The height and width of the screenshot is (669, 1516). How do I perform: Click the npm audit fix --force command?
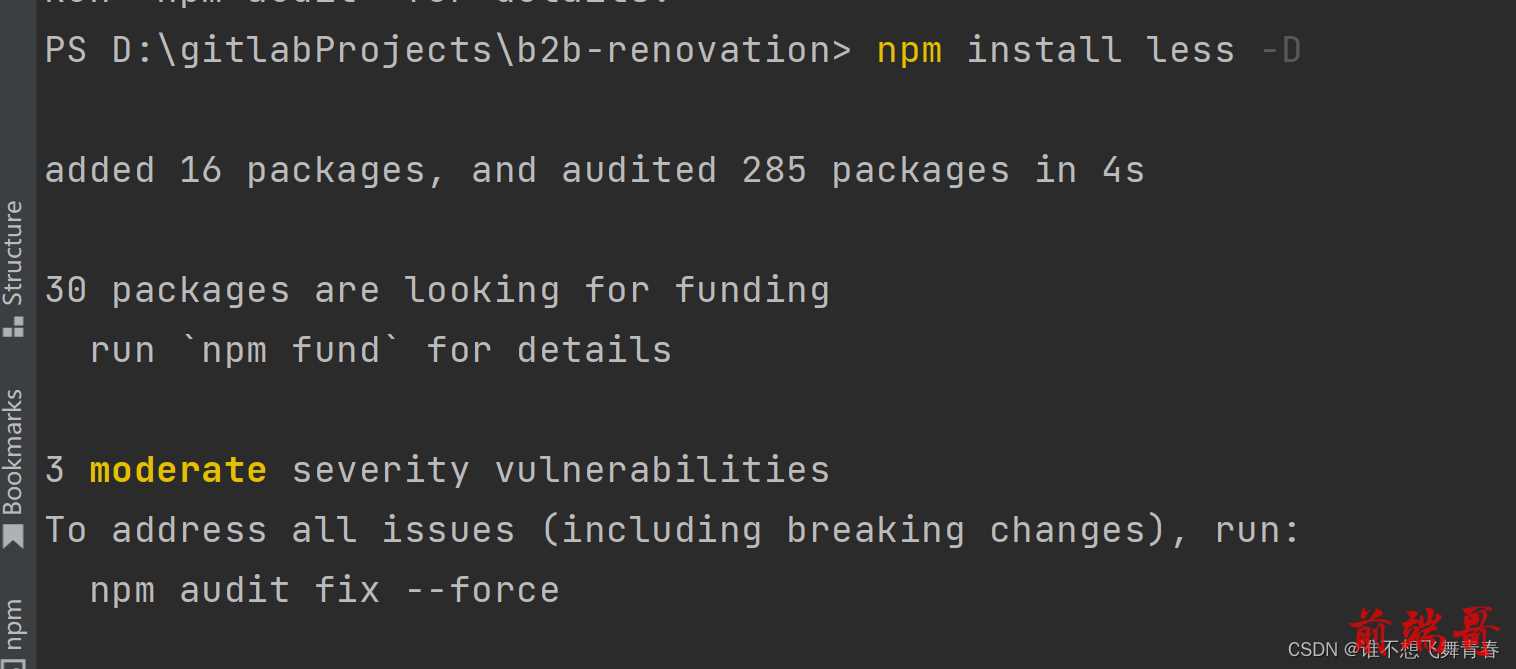324,590
